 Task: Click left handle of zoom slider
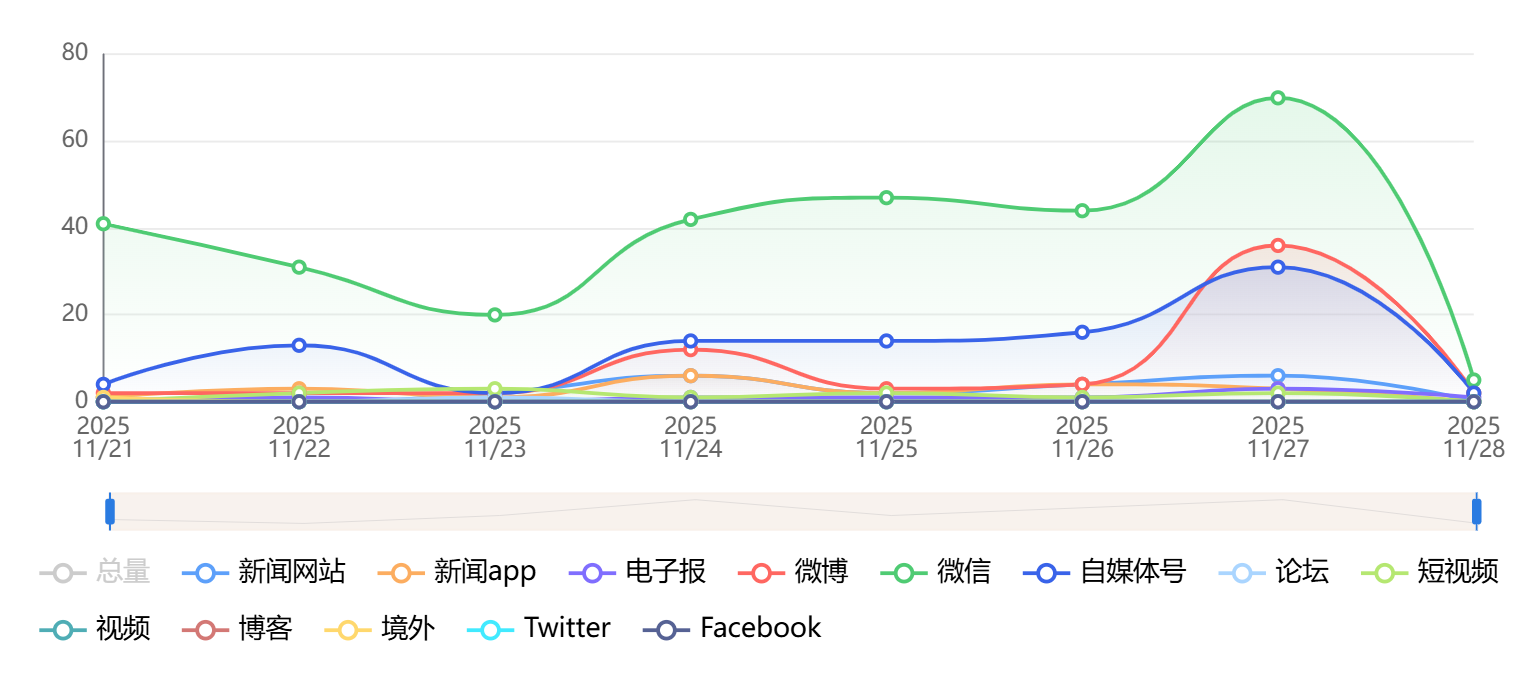click(x=110, y=511)
